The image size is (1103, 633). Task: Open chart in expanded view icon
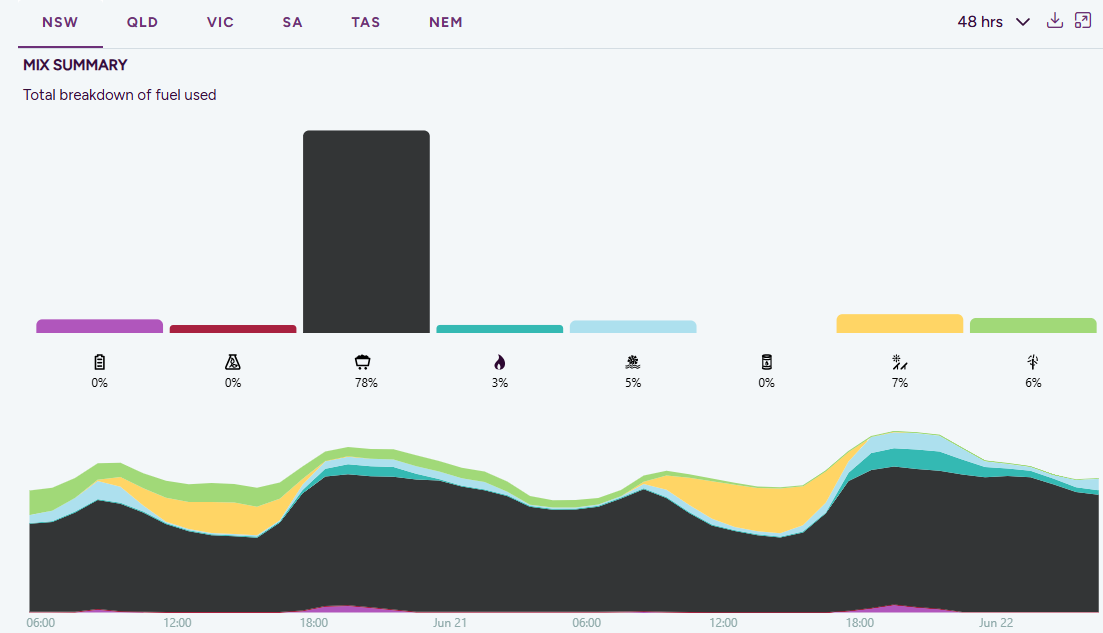(x=1083, y=20)
